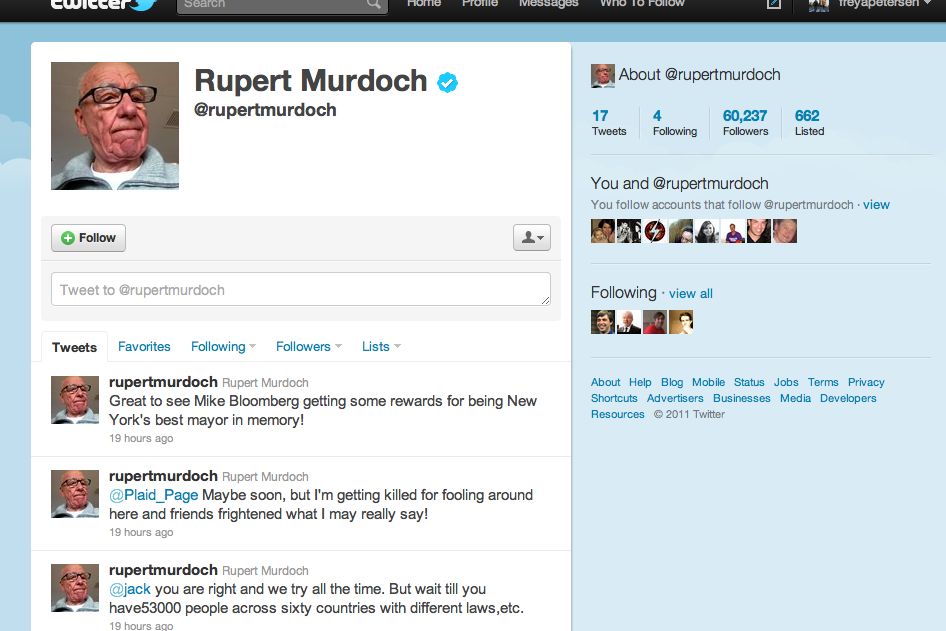Click the 17 Tweets stat

[x=608, y=123]
